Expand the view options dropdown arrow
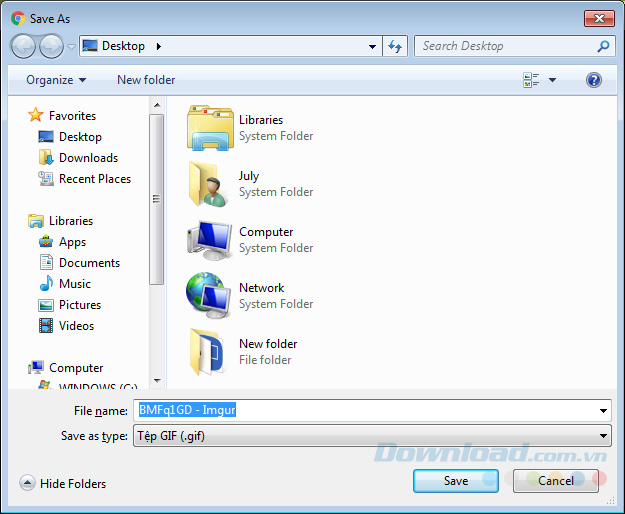625x514 pixels. (x=552, y=80)
